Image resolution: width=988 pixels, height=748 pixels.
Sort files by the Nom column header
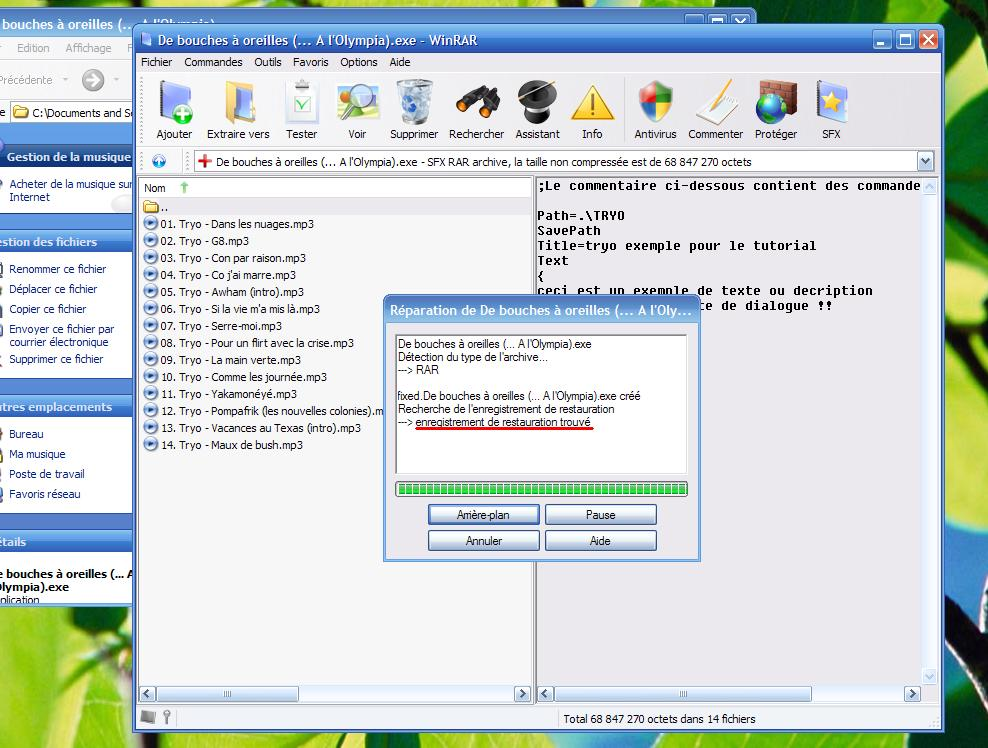[x=156, y=188]
